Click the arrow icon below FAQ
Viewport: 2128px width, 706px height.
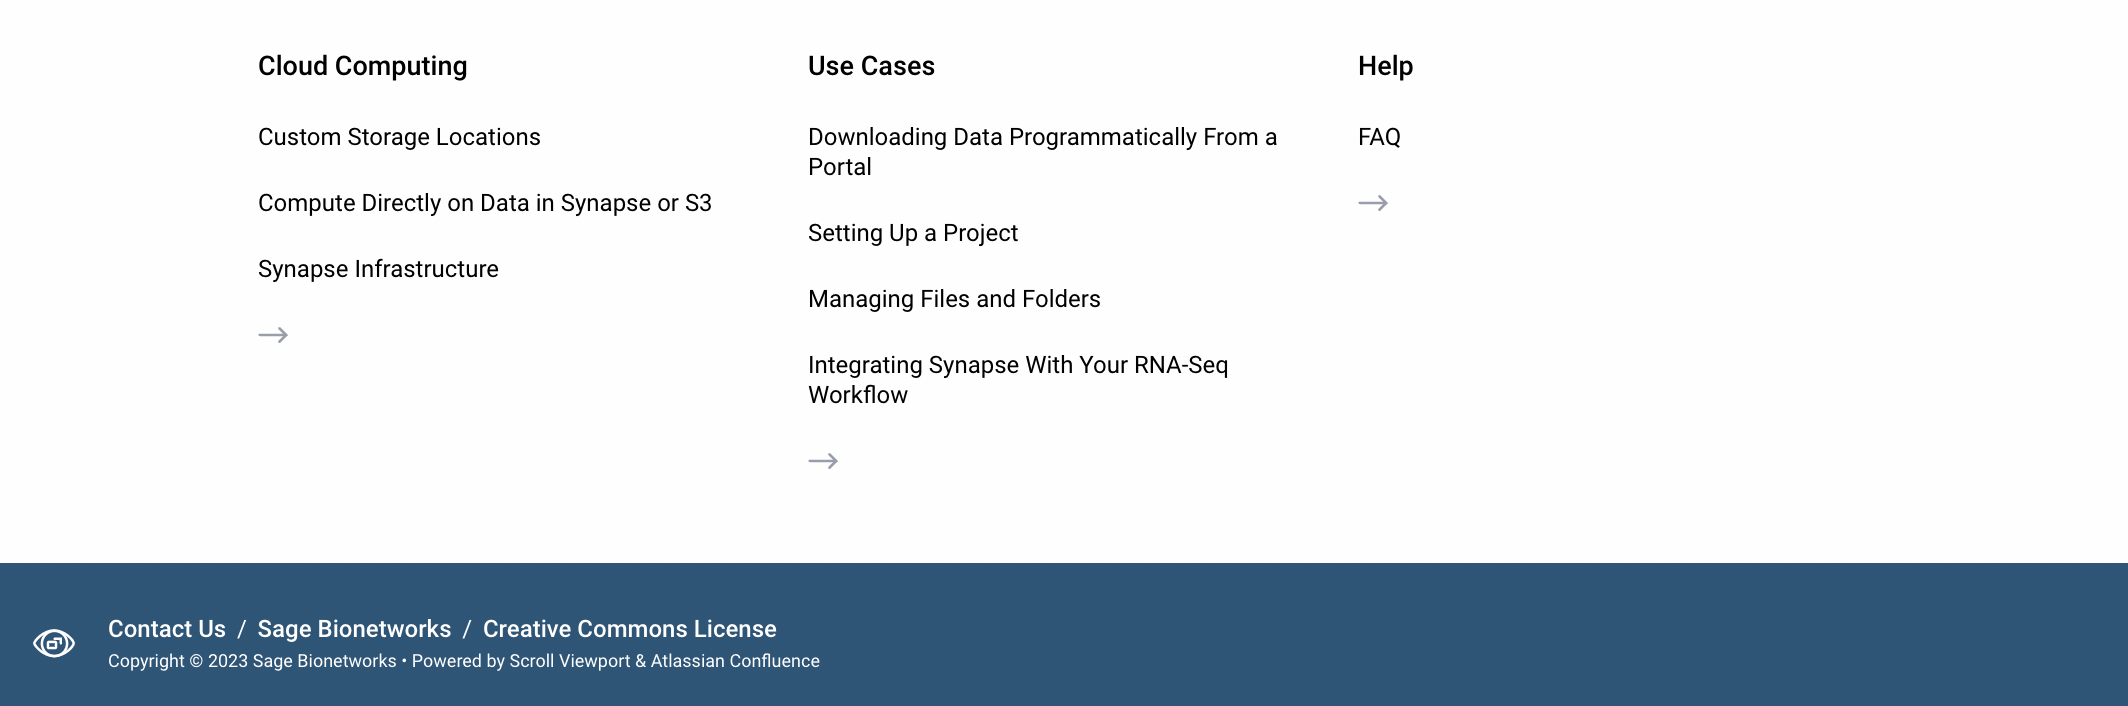pos(1373,203)
